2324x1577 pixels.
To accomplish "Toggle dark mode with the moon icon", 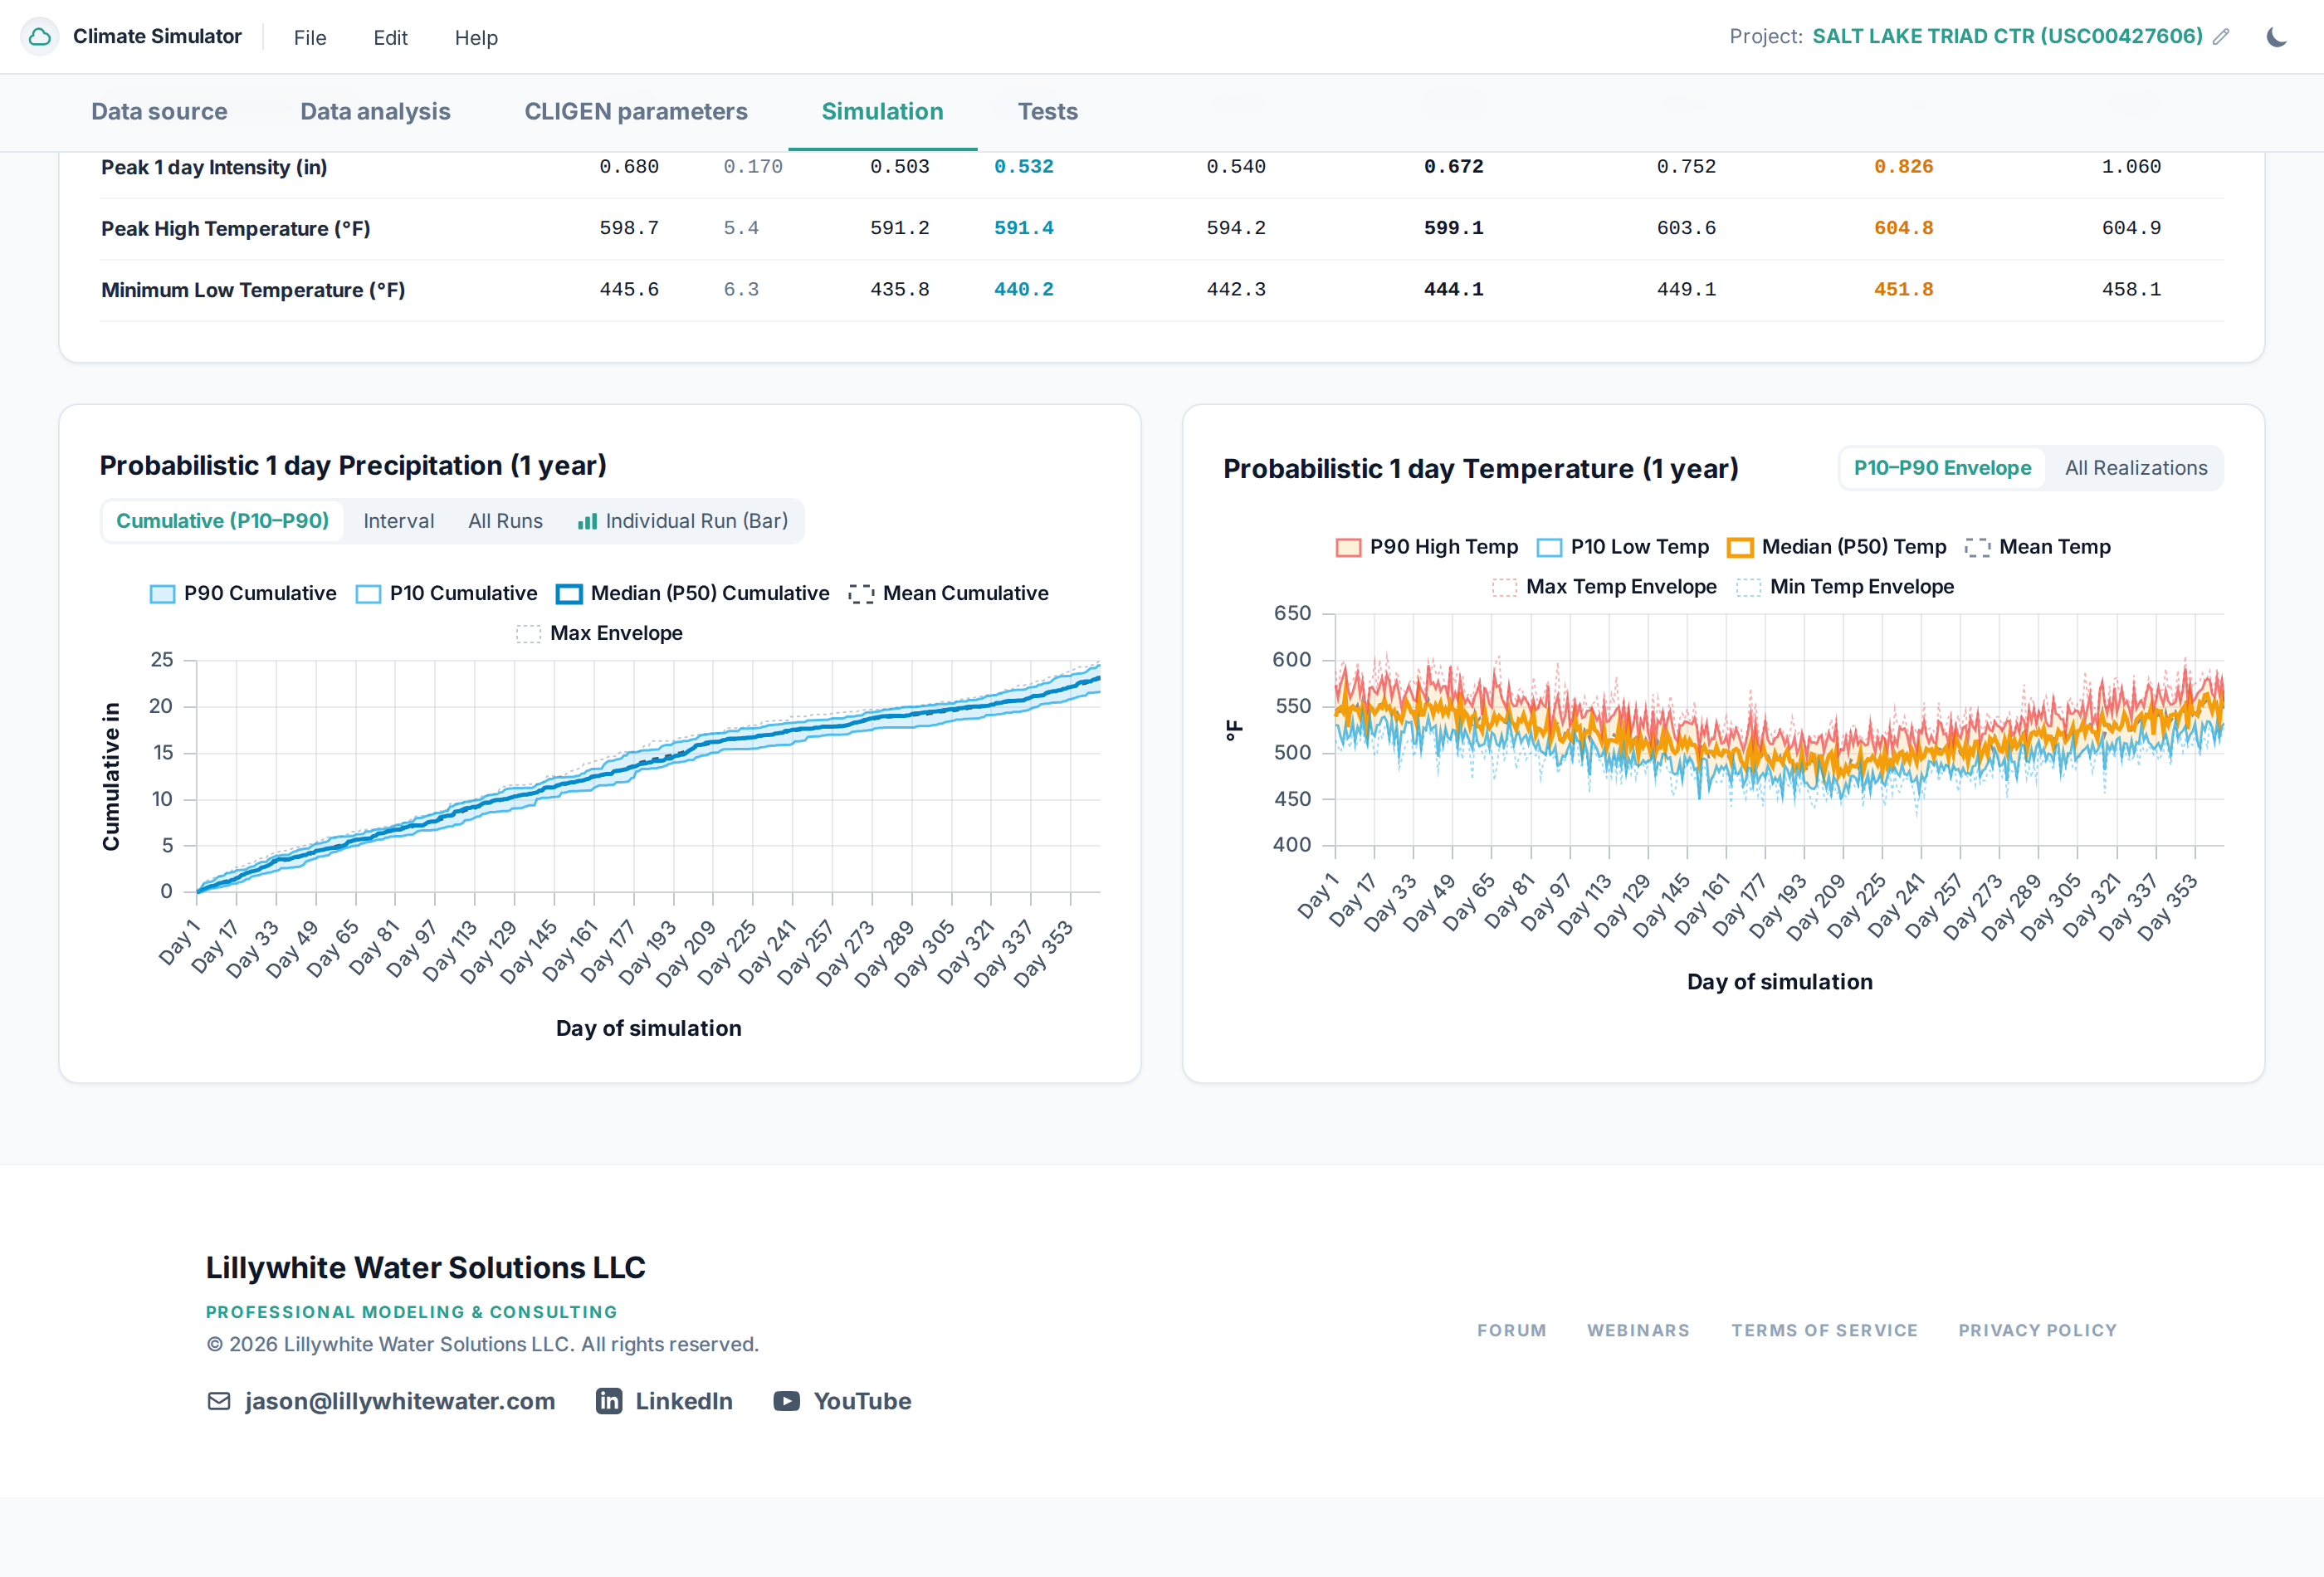I will point(2277,37).
